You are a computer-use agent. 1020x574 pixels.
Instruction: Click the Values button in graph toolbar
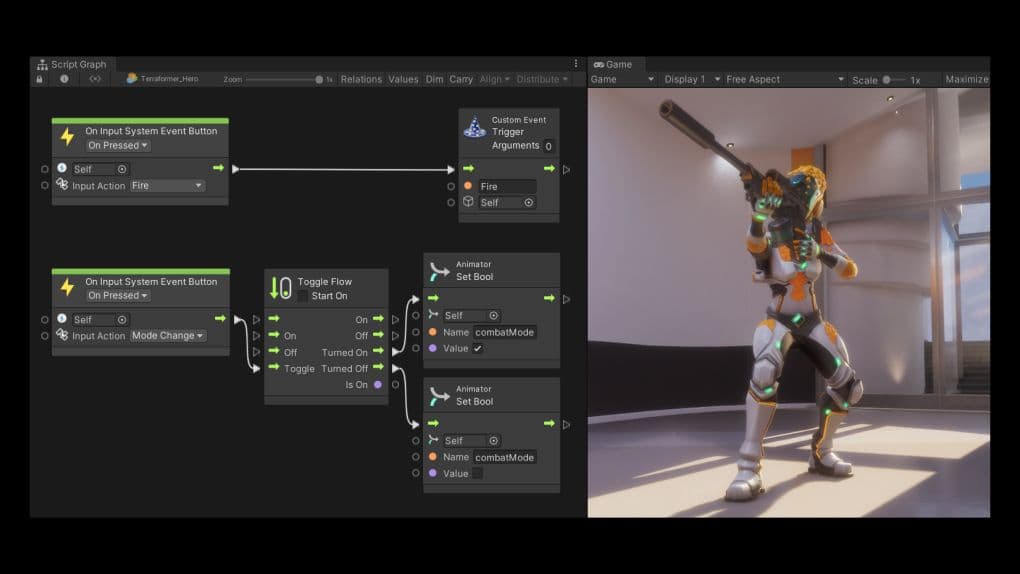tap(403, 79)
